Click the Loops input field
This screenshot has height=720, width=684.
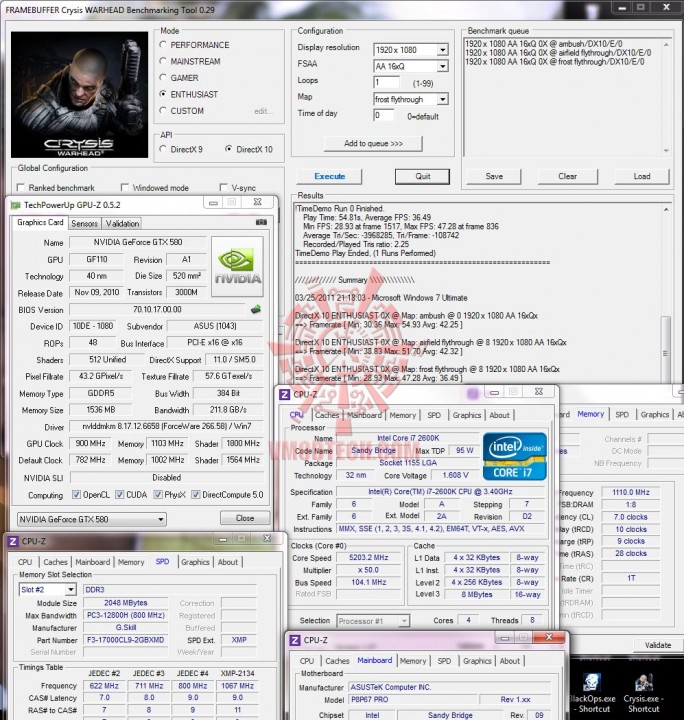386,83
